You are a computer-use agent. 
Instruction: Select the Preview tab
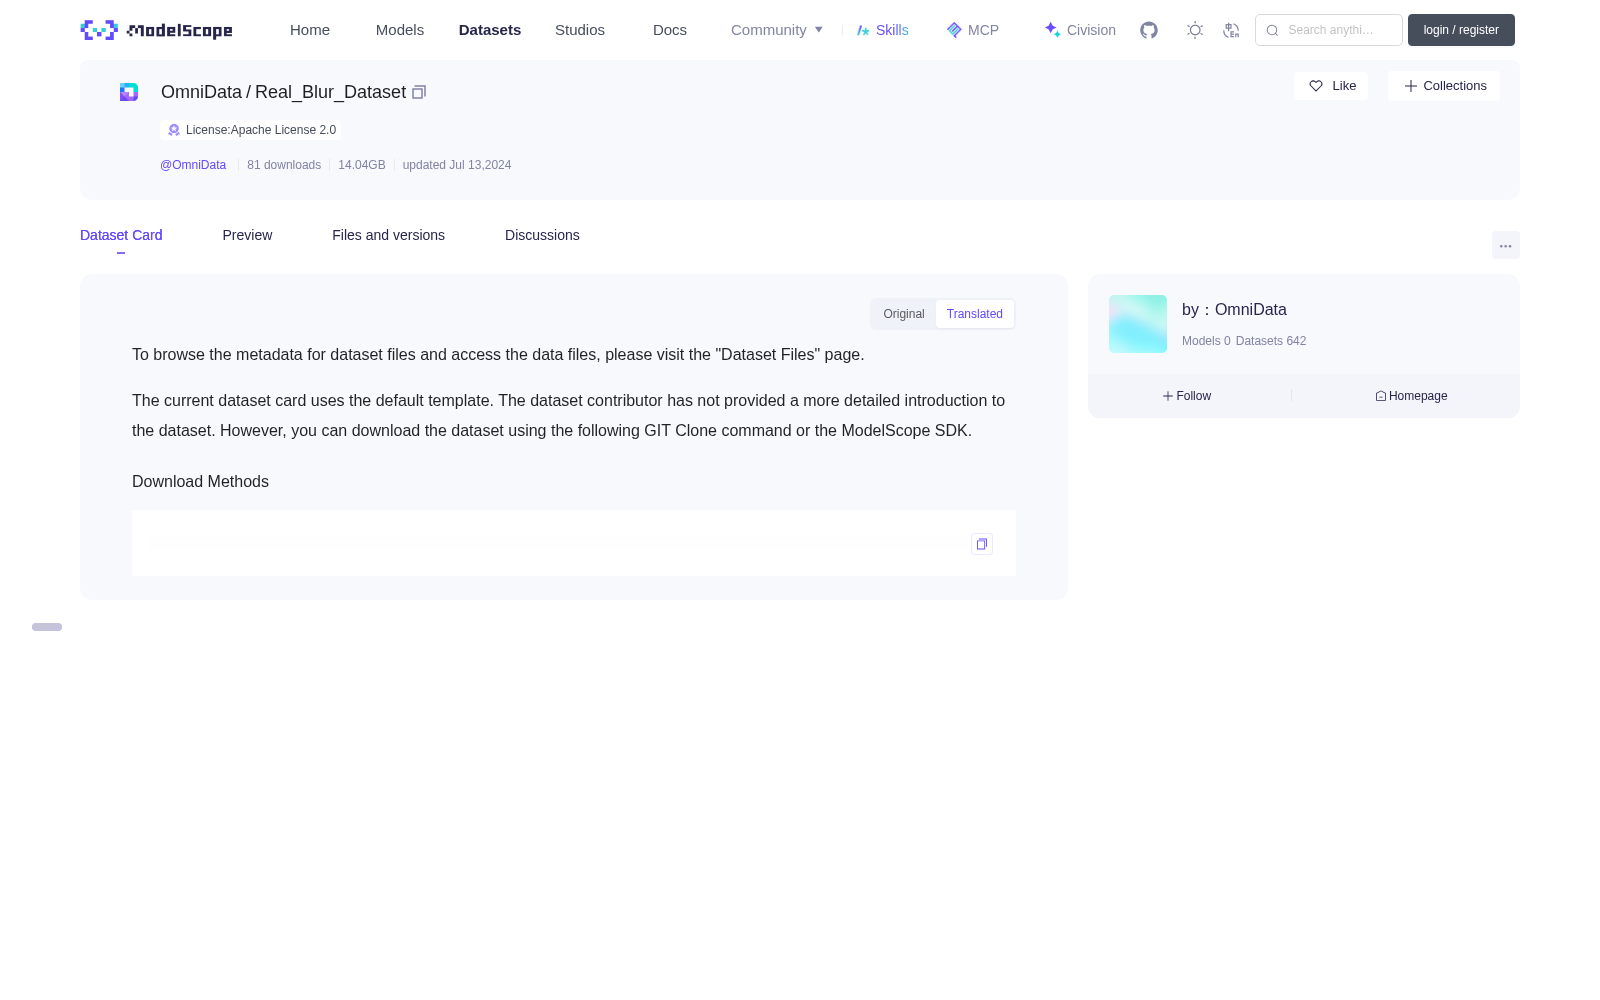pyautogui.click(x=247, y=235)
